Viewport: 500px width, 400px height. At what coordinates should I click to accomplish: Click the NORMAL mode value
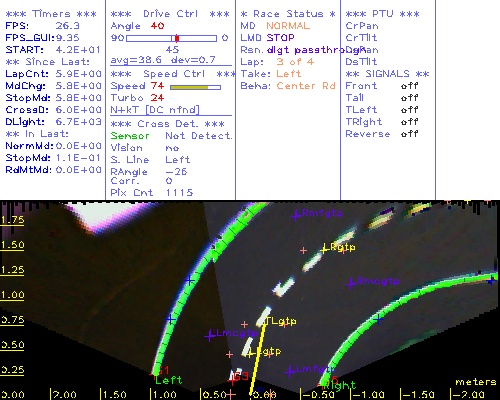pos(288,26)
